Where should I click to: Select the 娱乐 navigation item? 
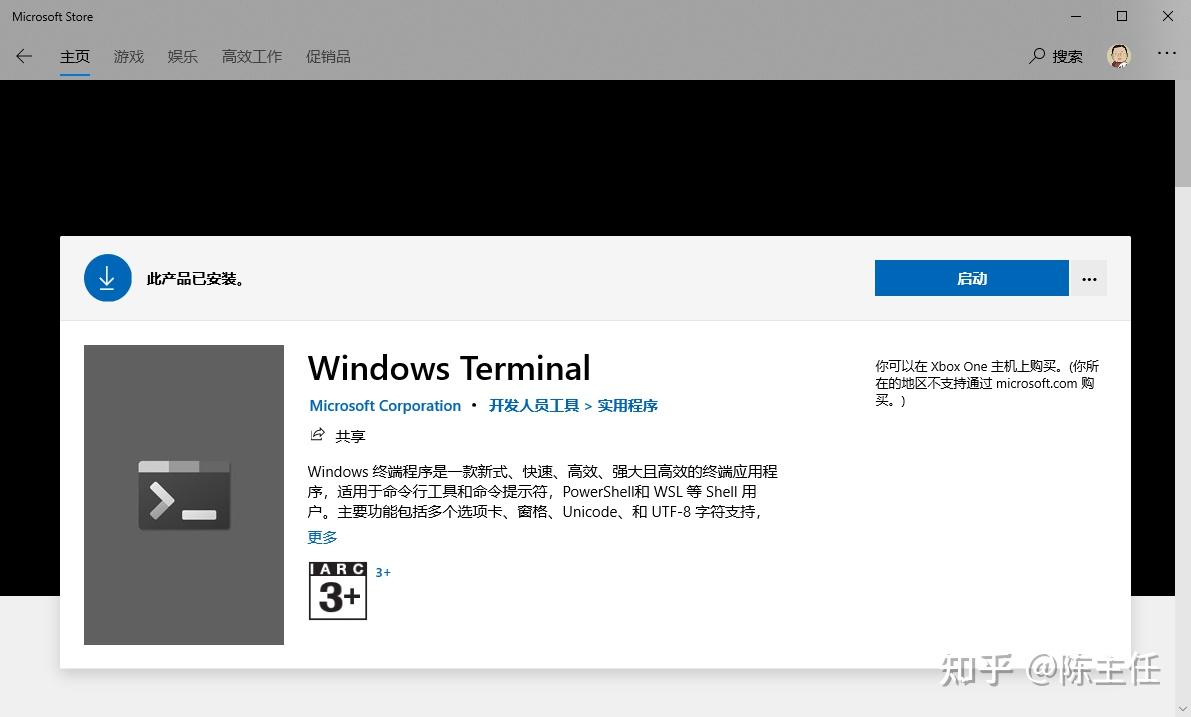182,56
